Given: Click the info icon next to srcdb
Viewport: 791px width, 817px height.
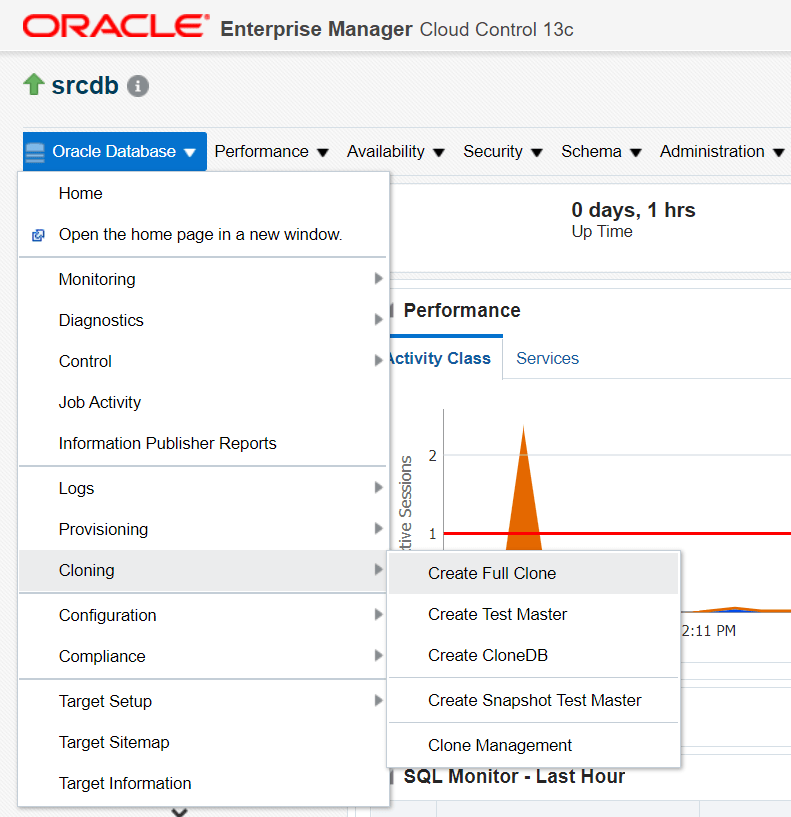Looking at the screenshot, I should pos(138,86).
